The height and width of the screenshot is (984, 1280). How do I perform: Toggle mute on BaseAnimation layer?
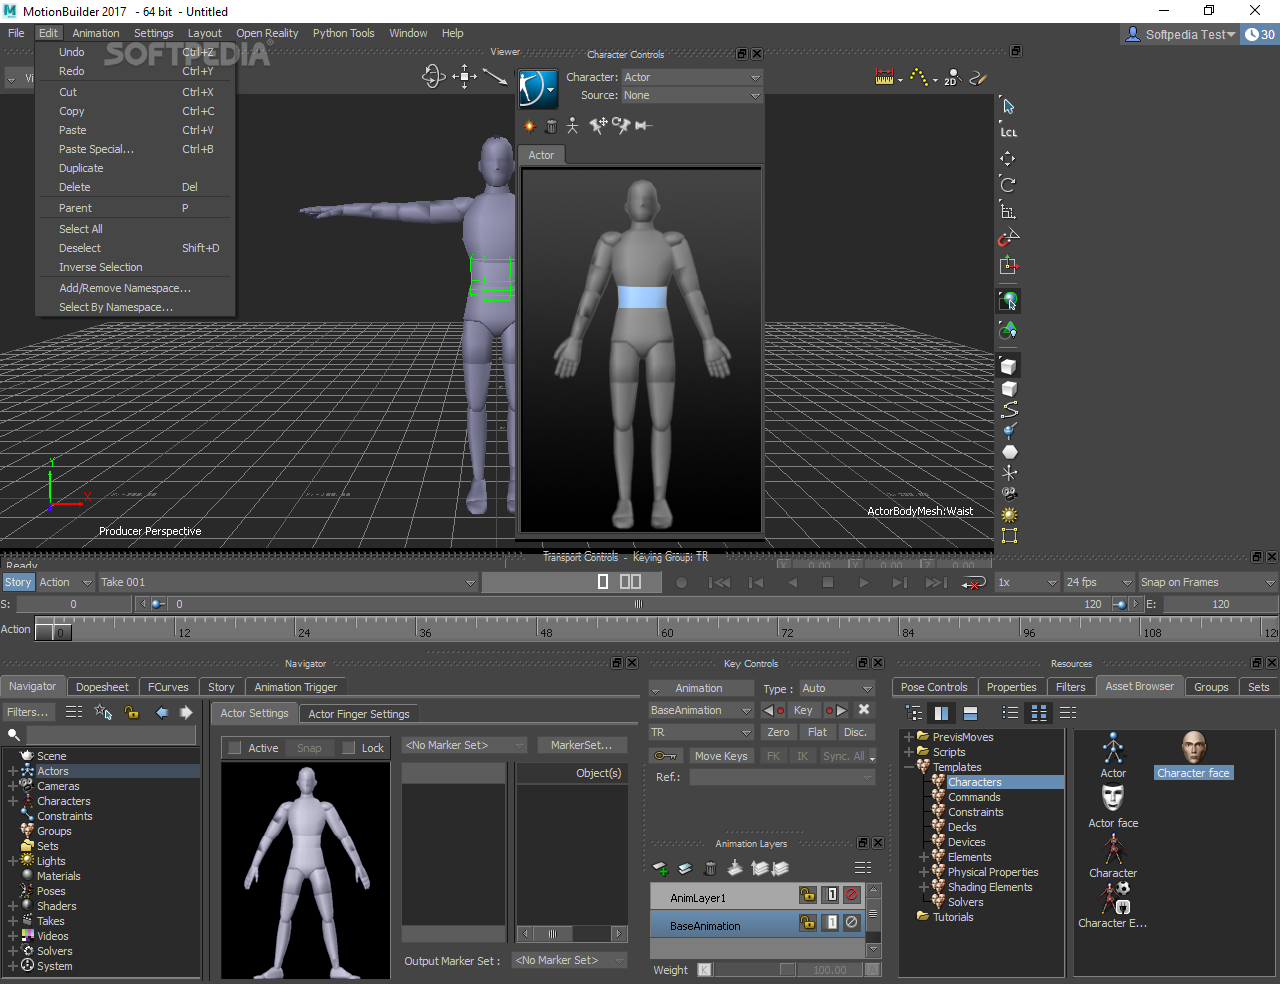852,923
